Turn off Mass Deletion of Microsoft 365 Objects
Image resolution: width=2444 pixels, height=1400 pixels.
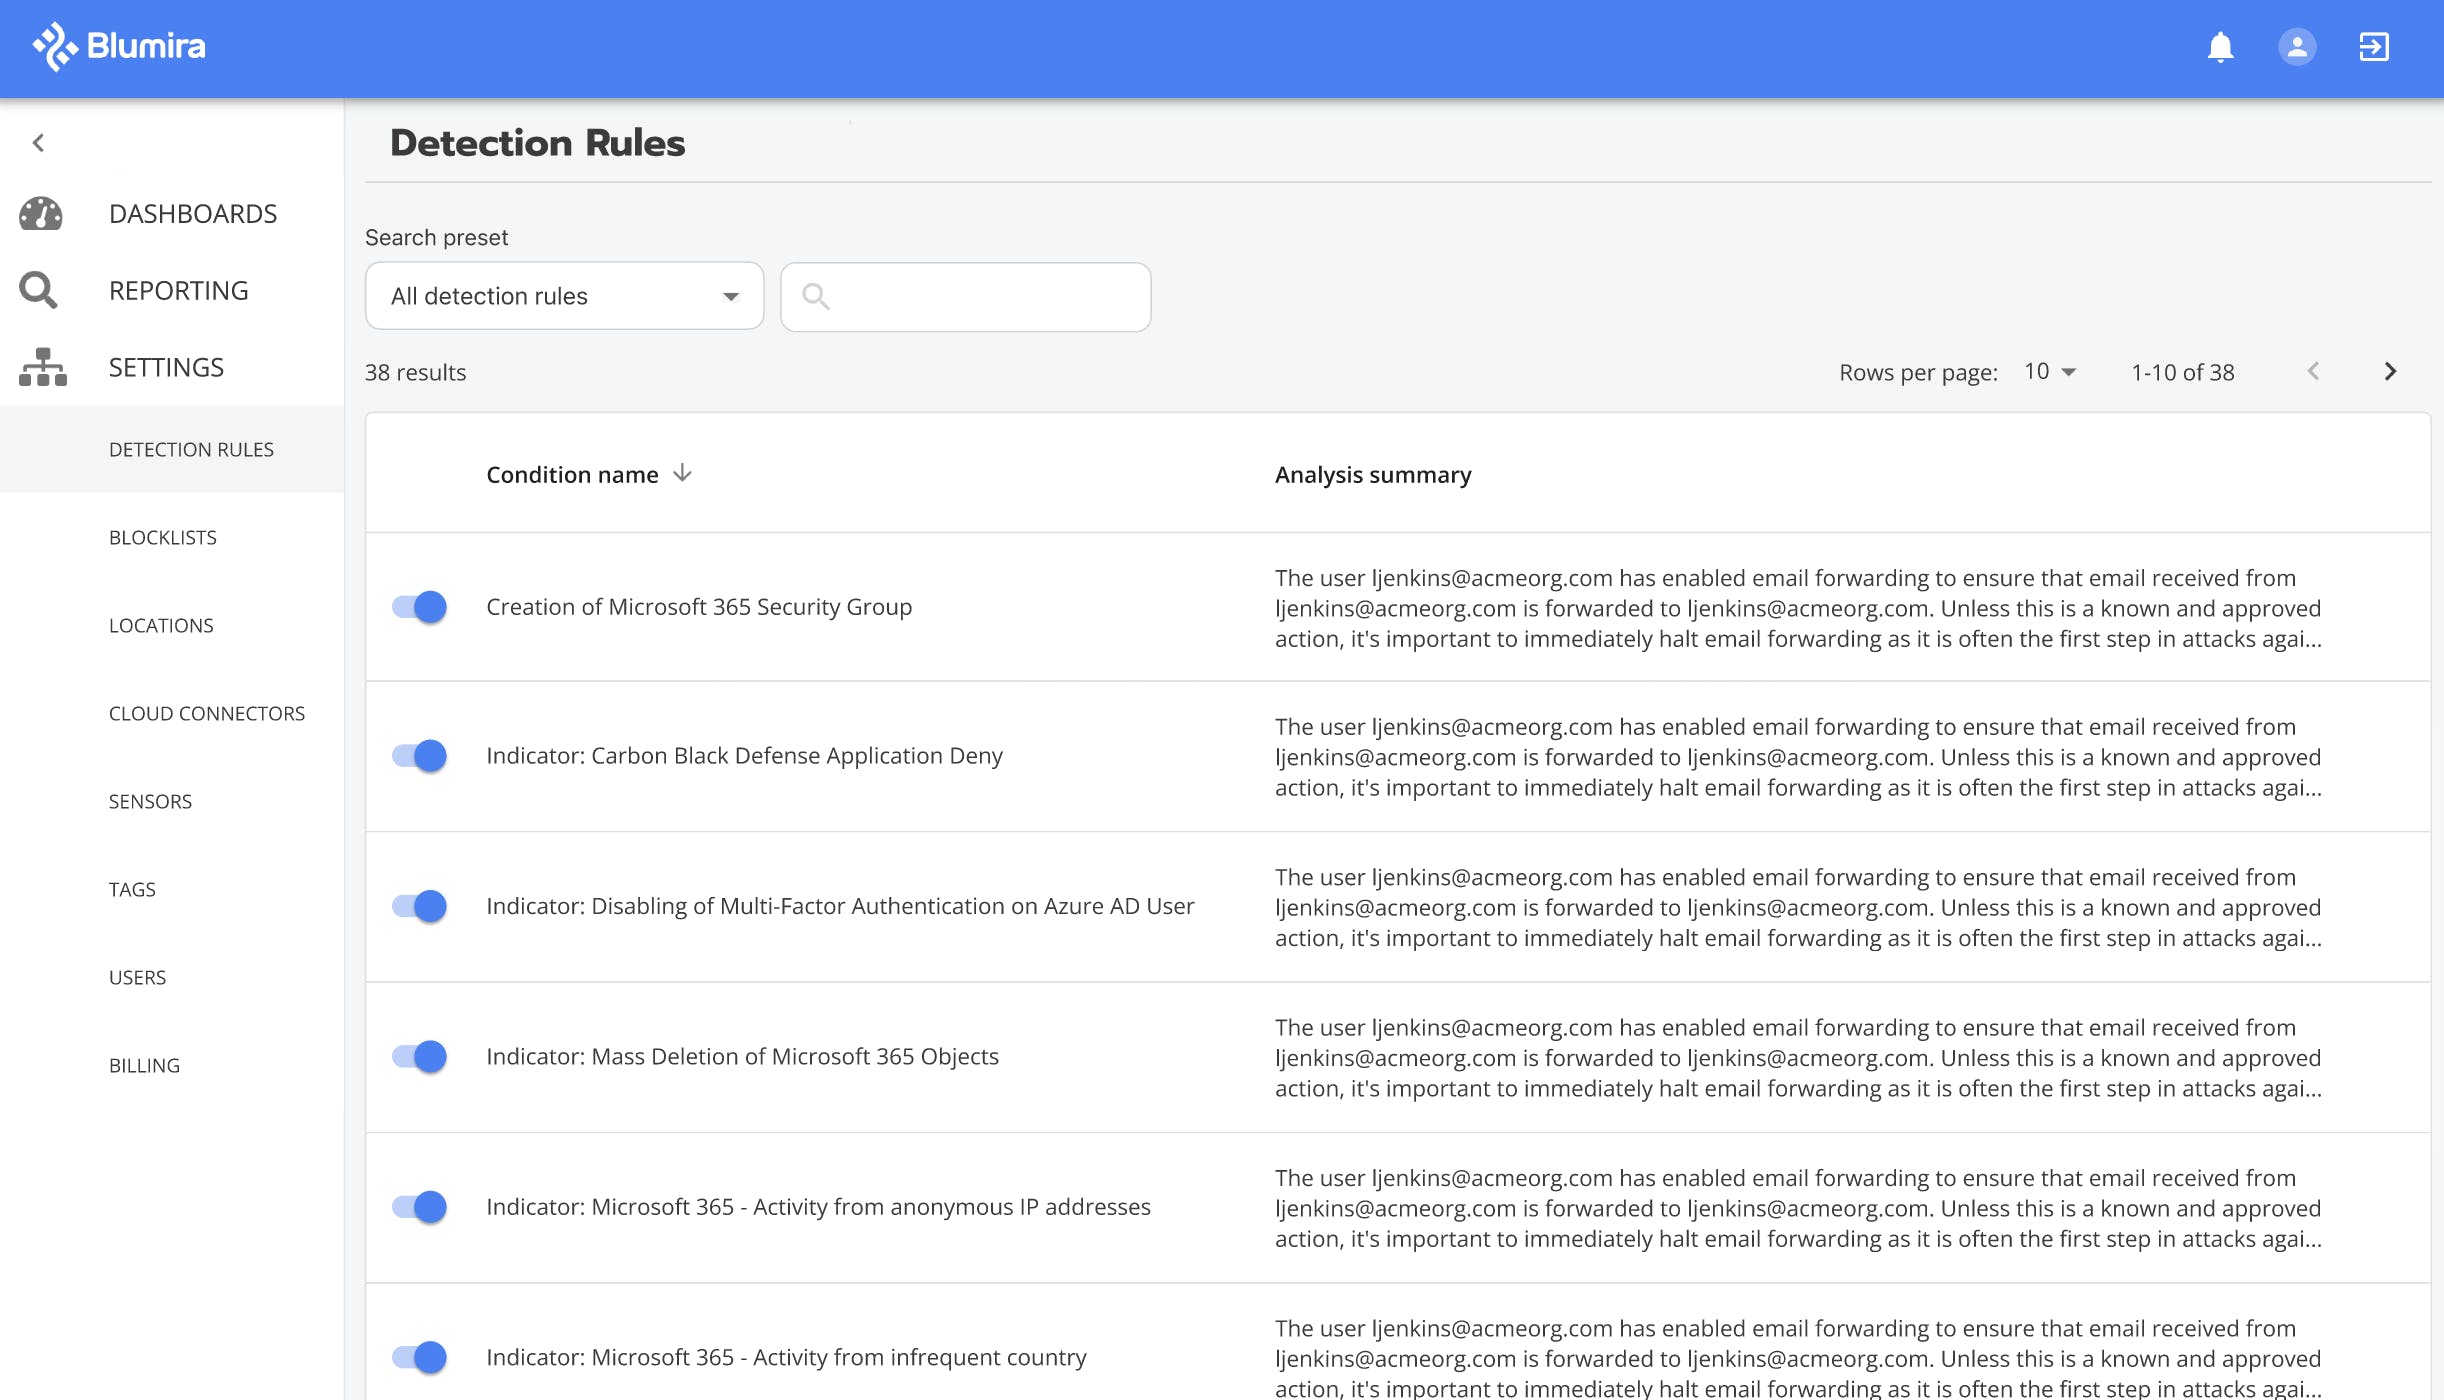[x=420, y=1057]
